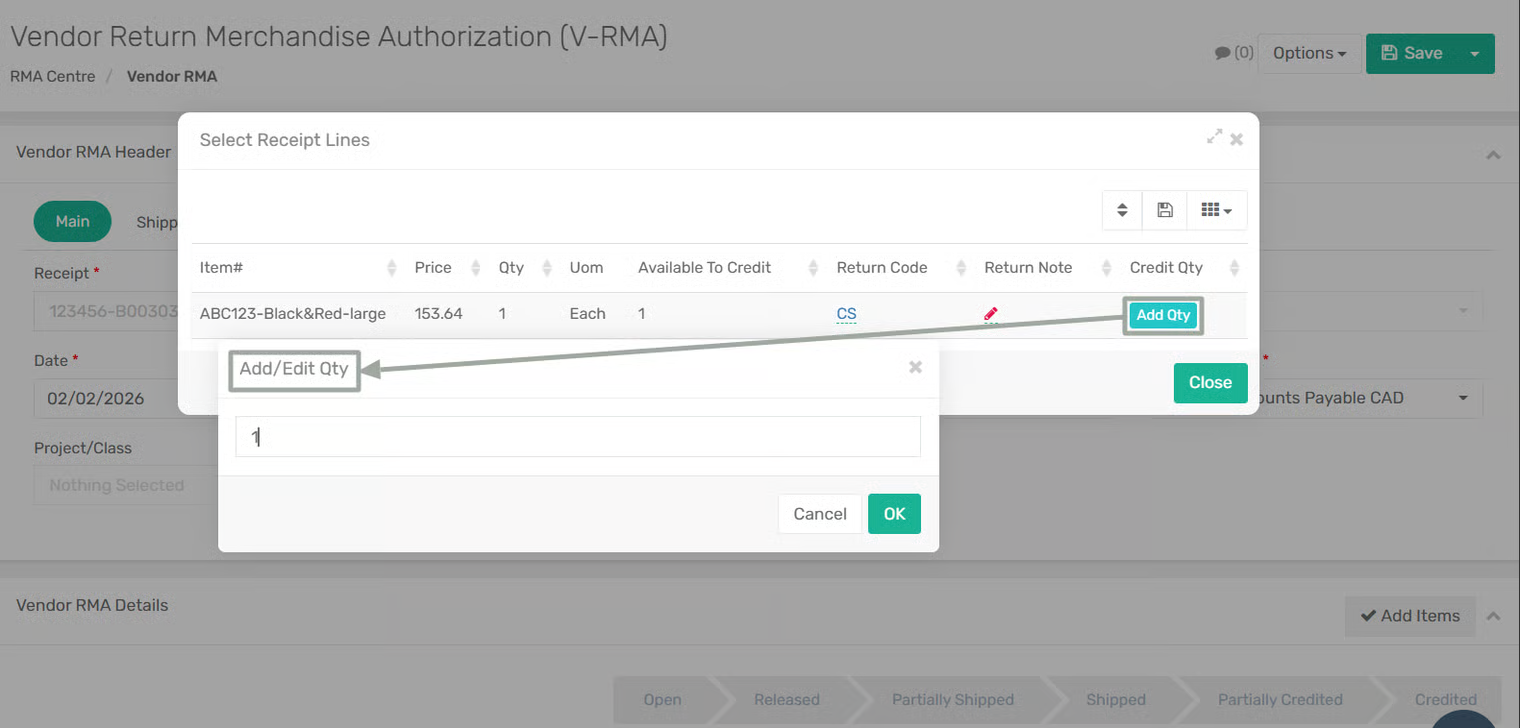Click the Cancel button
Image resolution: width=1520 pixels, height=728 pixels.
(x=819, y=514)
